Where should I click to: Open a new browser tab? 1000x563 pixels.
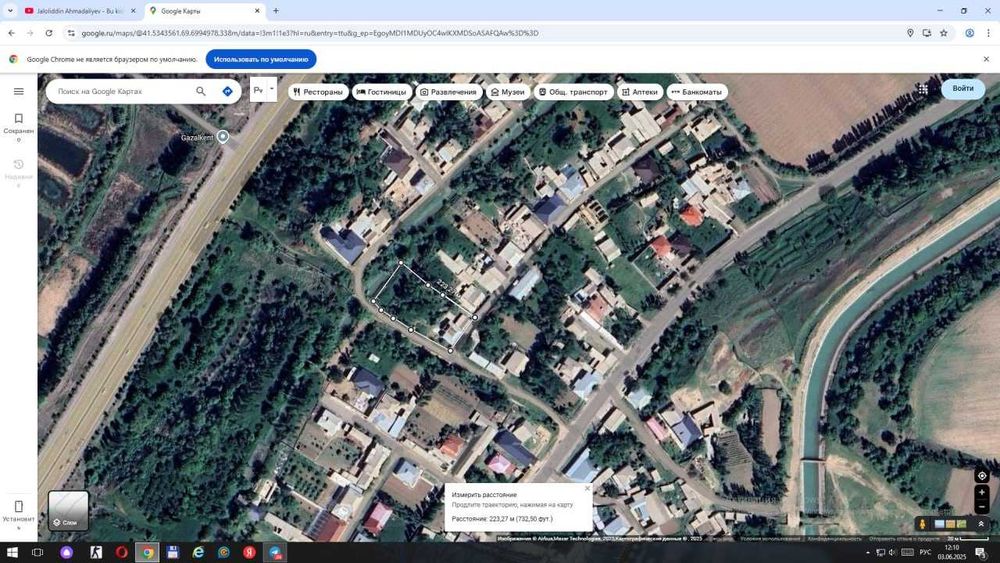276,11
